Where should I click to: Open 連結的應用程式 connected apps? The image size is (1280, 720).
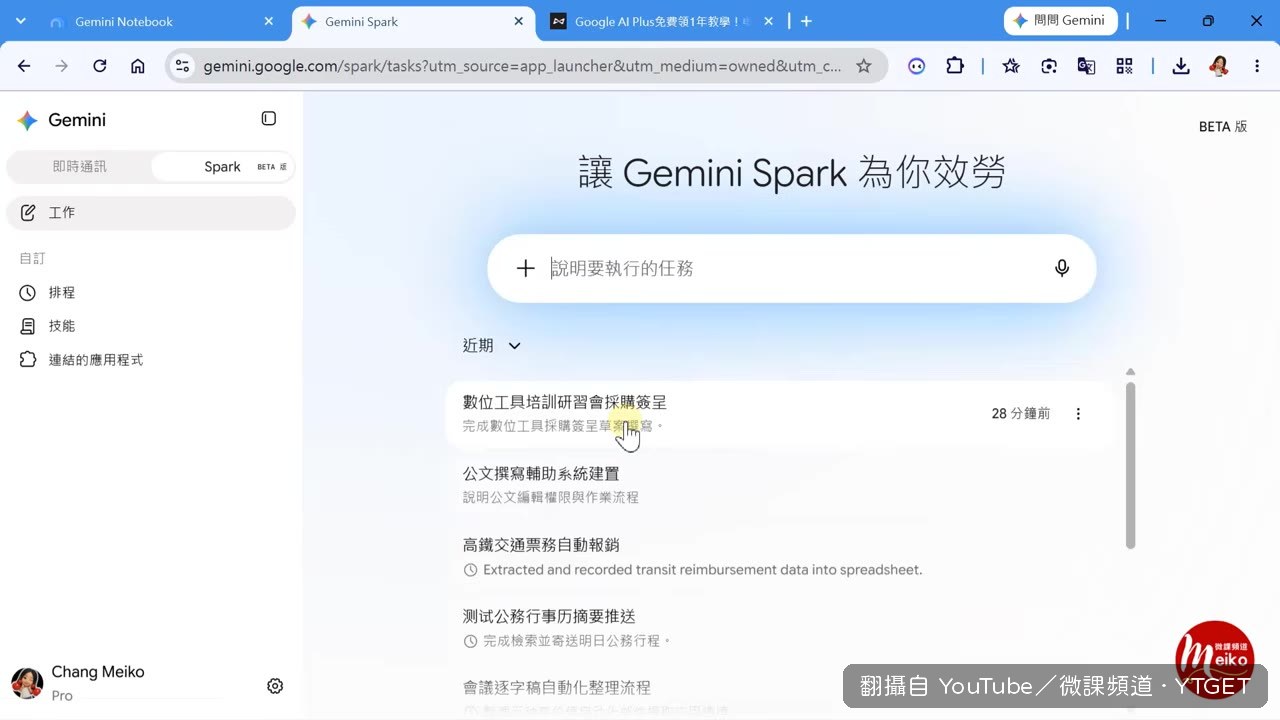[151, 360]
